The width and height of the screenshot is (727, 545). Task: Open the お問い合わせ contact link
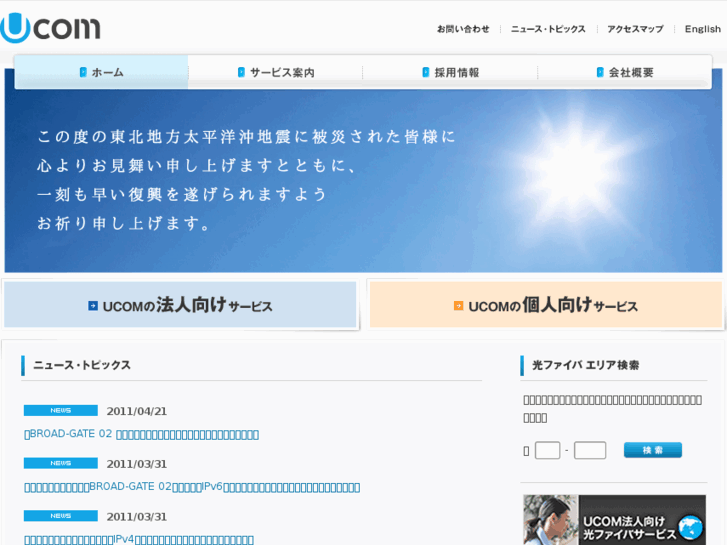click(463, 29)
